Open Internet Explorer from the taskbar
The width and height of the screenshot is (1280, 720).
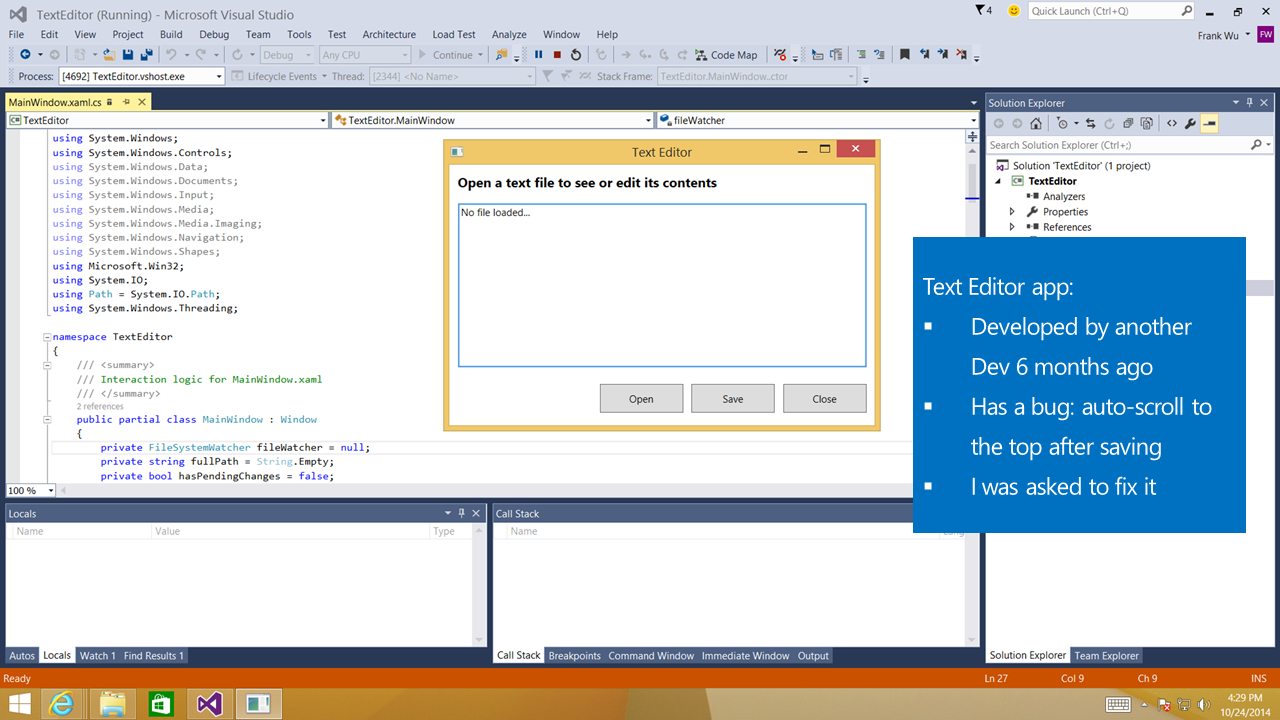coord(63,704)
